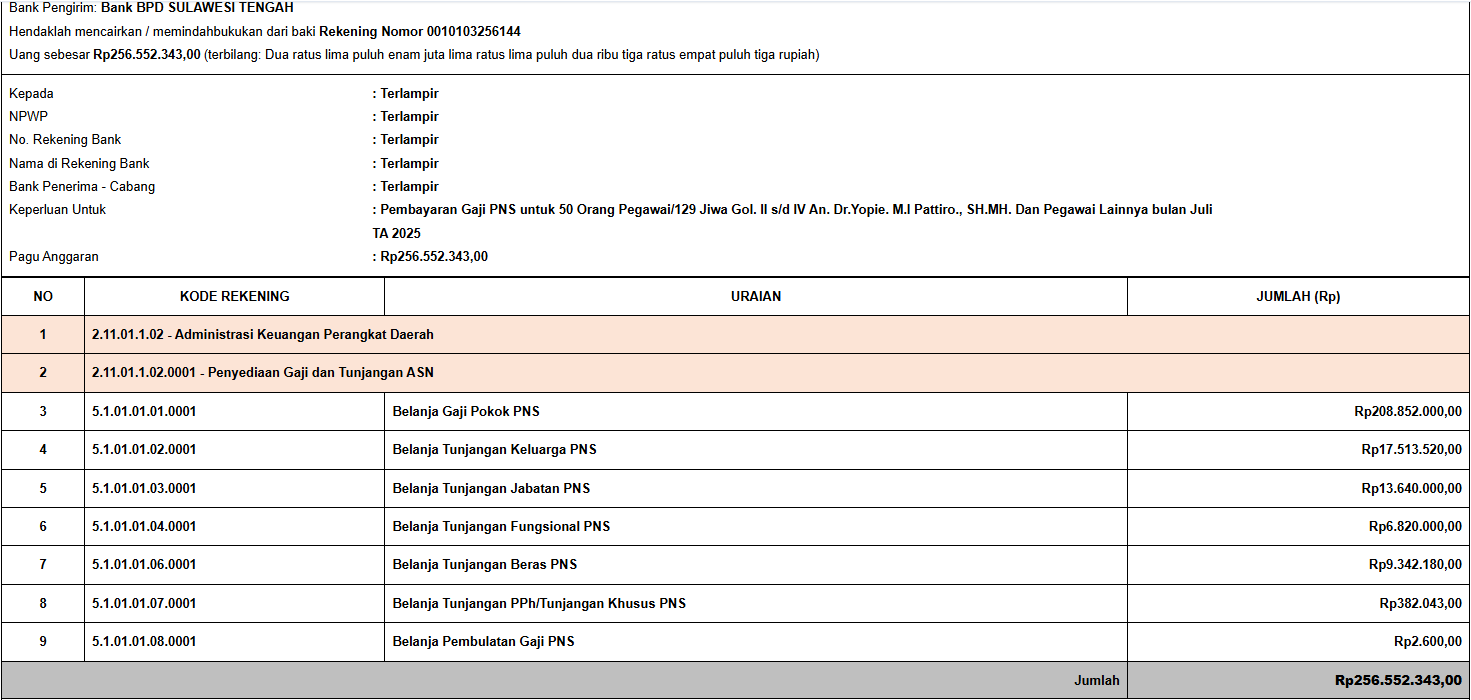Click account code 5.1.01.01.03.0001

click(144, 489)
